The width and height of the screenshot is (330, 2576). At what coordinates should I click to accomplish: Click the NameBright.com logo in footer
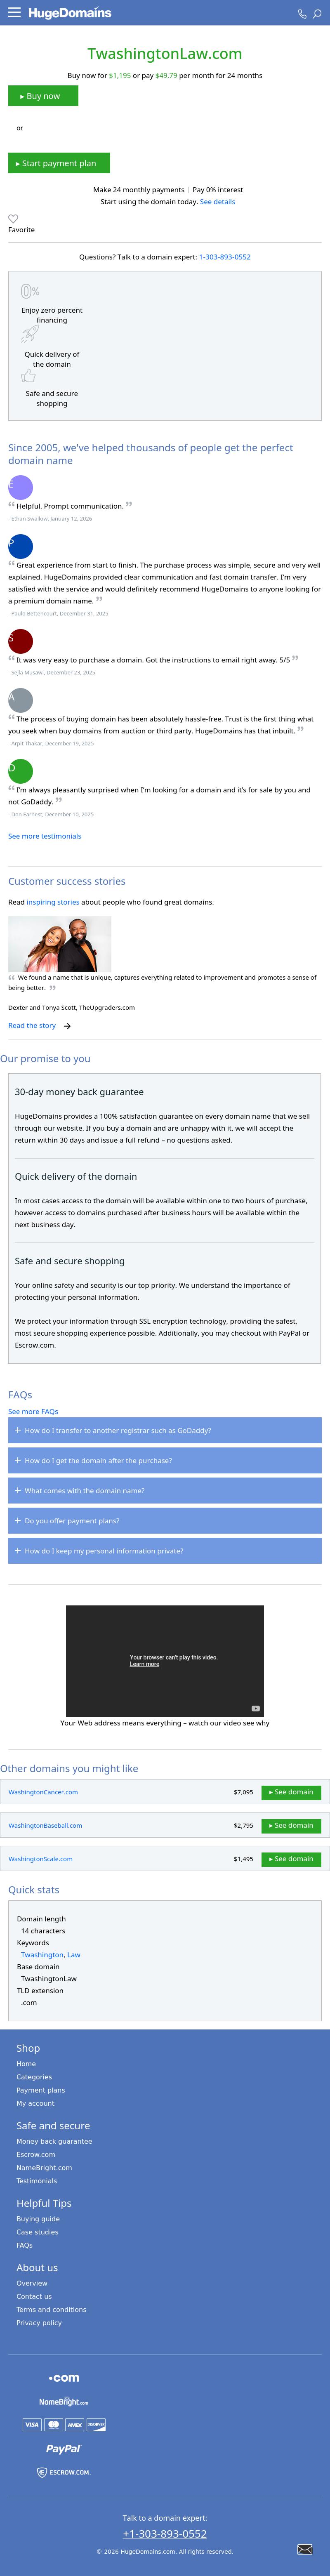click(64, 2401)
